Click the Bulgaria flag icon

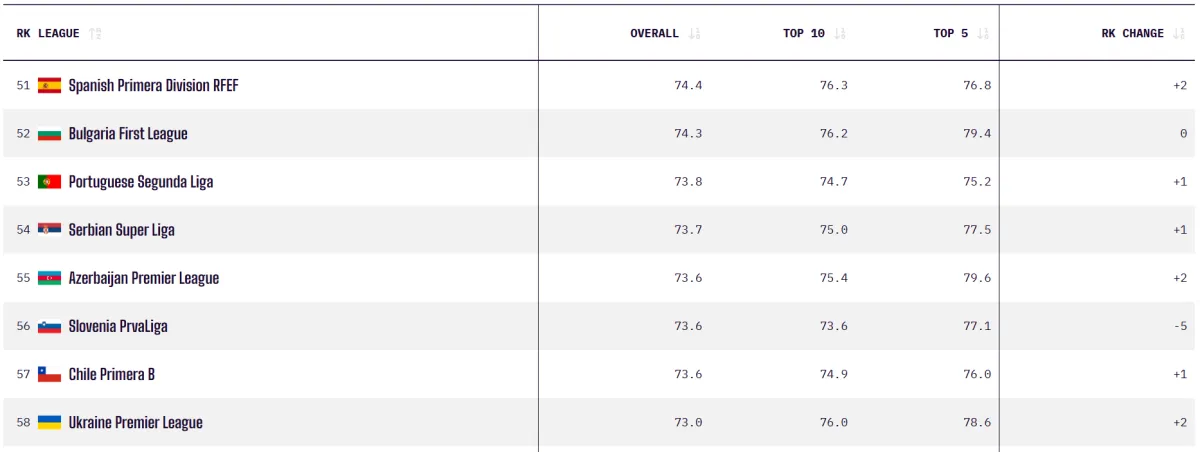[50, 134]
